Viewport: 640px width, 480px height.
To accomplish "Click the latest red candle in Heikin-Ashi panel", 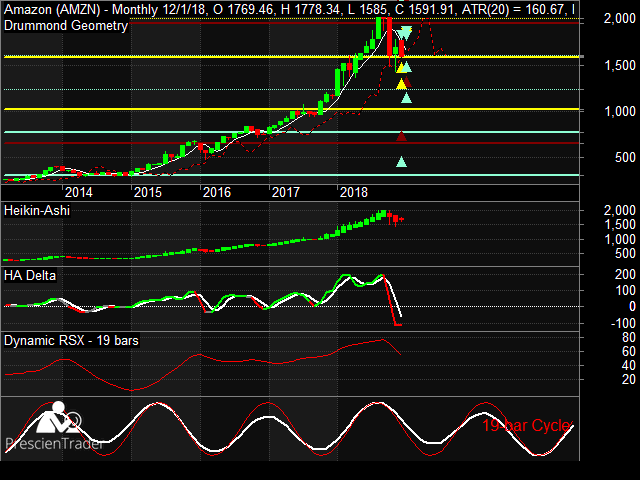I will 402,220.
